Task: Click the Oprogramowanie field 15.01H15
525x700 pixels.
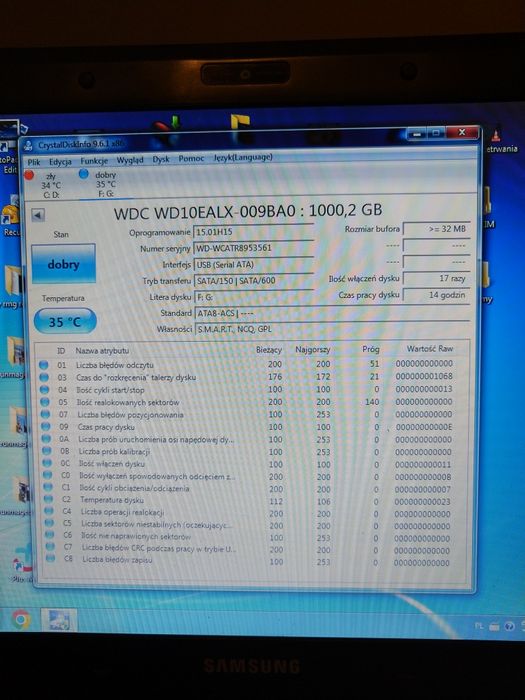Action: click(x=254, y=232)
